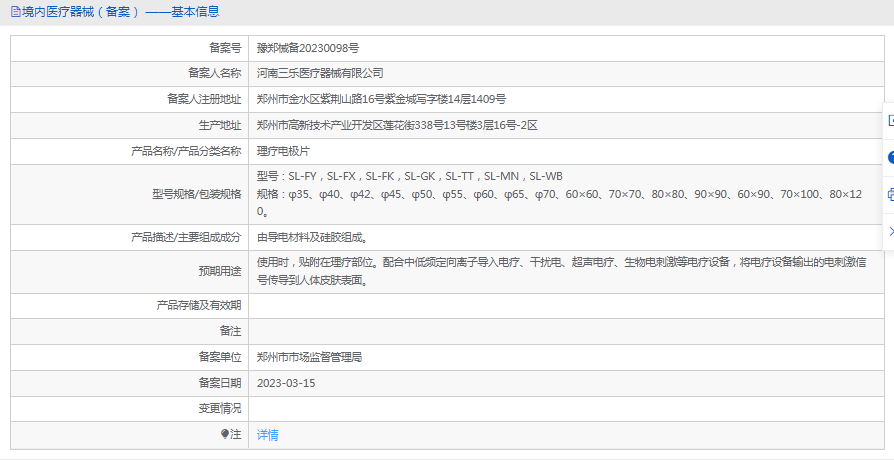Click the 备案单位 row label

[x=220, y=358]
